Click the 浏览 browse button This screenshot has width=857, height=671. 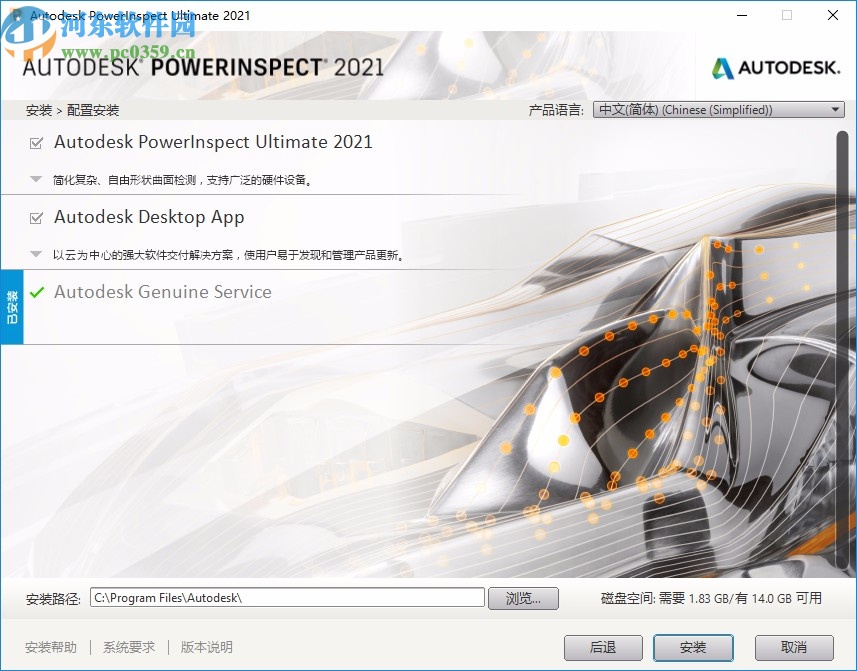click(x=523, y=598)
